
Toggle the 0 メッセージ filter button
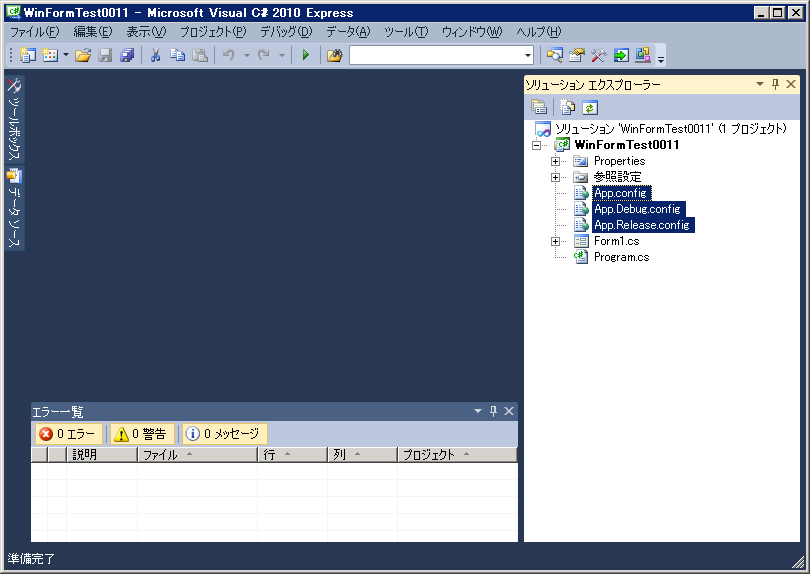pyautogui.click(x=225, y=434)
